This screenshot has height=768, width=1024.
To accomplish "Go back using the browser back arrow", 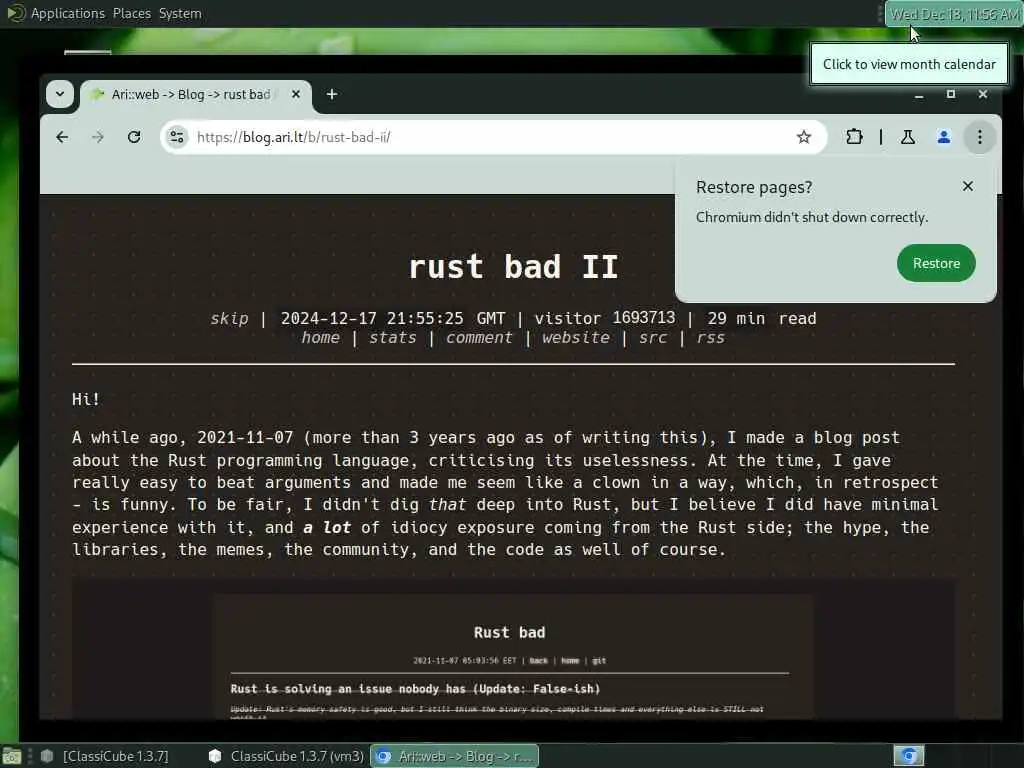I will click(x=62, y=137).
